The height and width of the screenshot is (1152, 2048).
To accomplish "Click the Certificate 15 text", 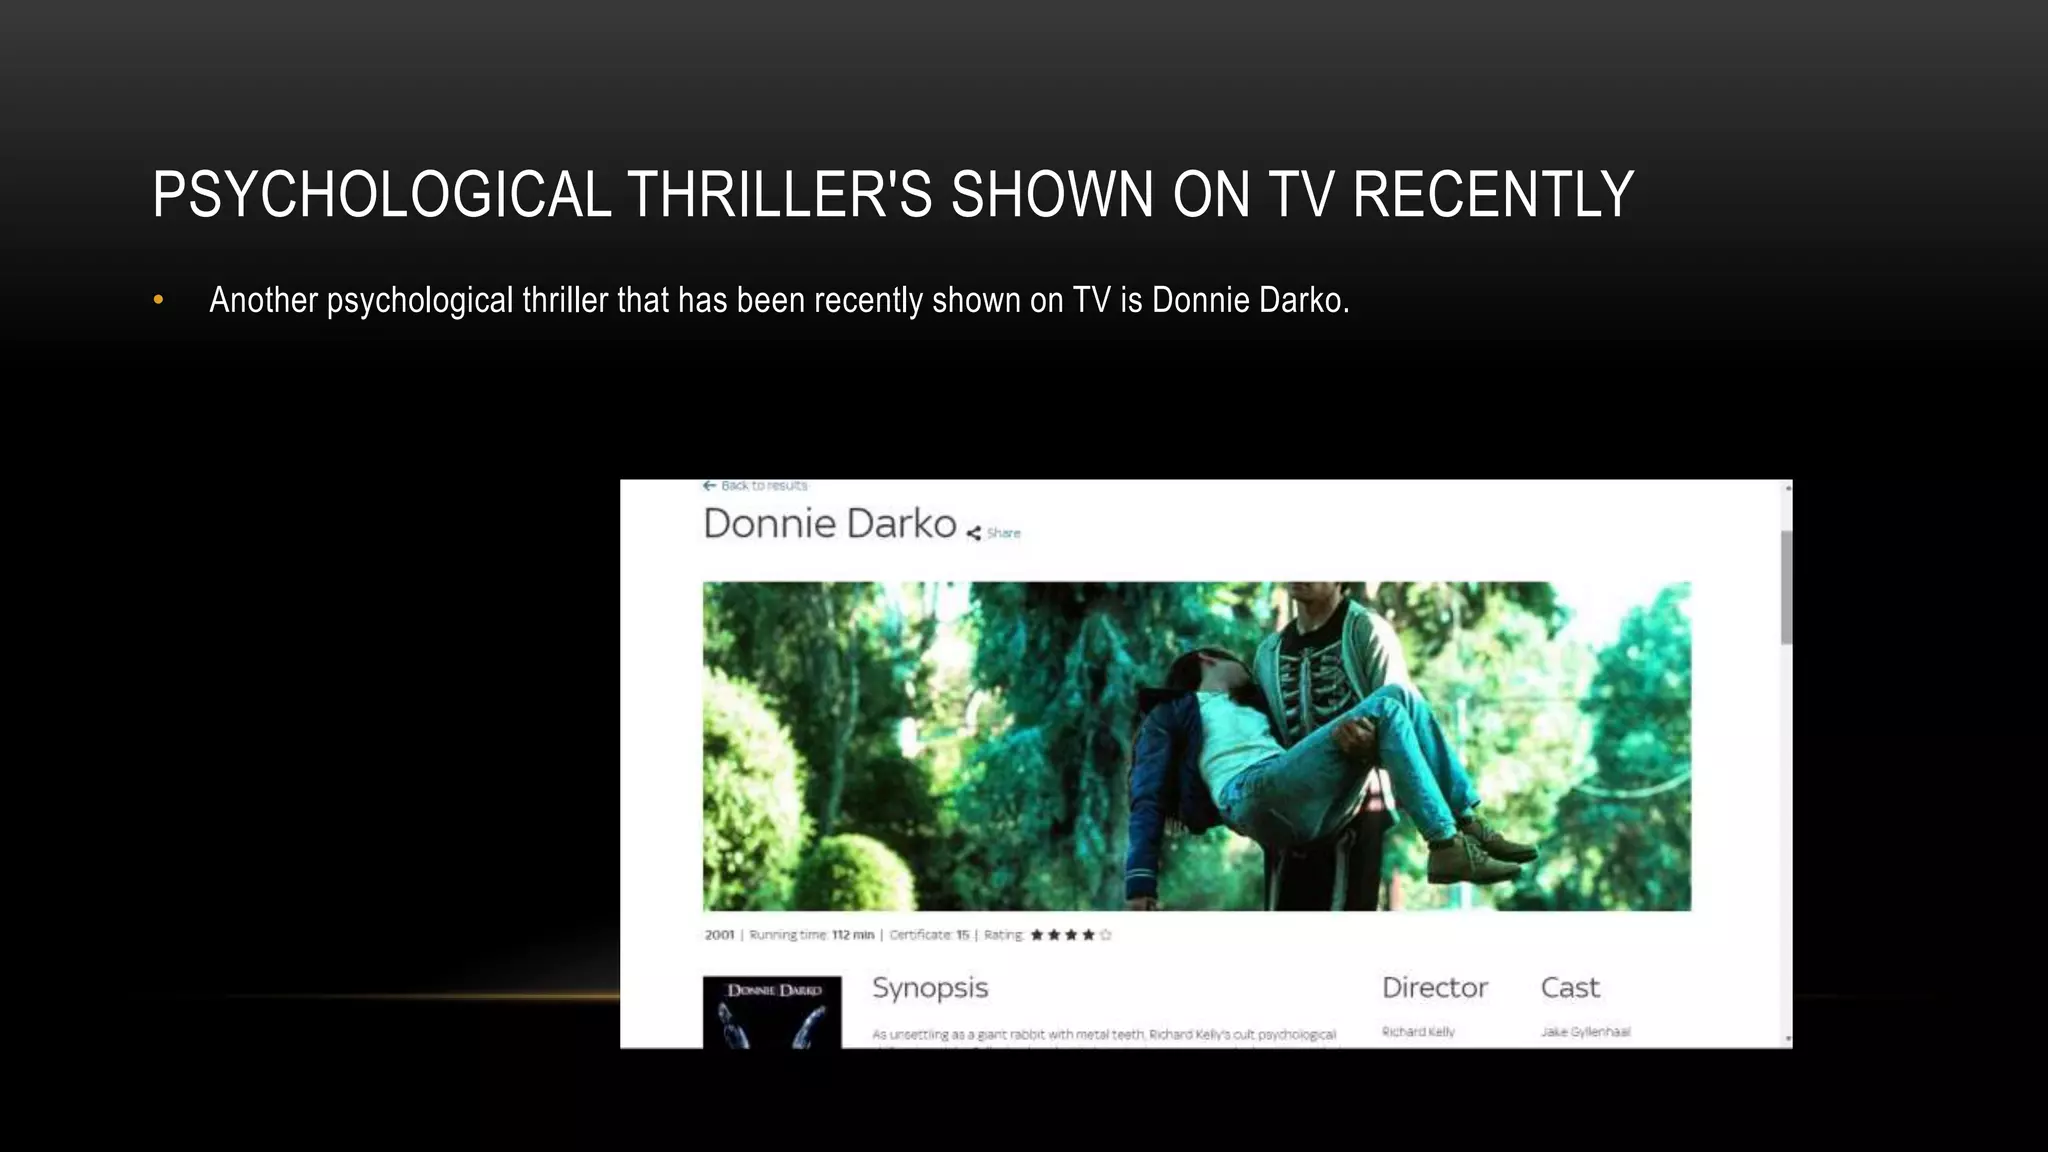I will 929,935.
